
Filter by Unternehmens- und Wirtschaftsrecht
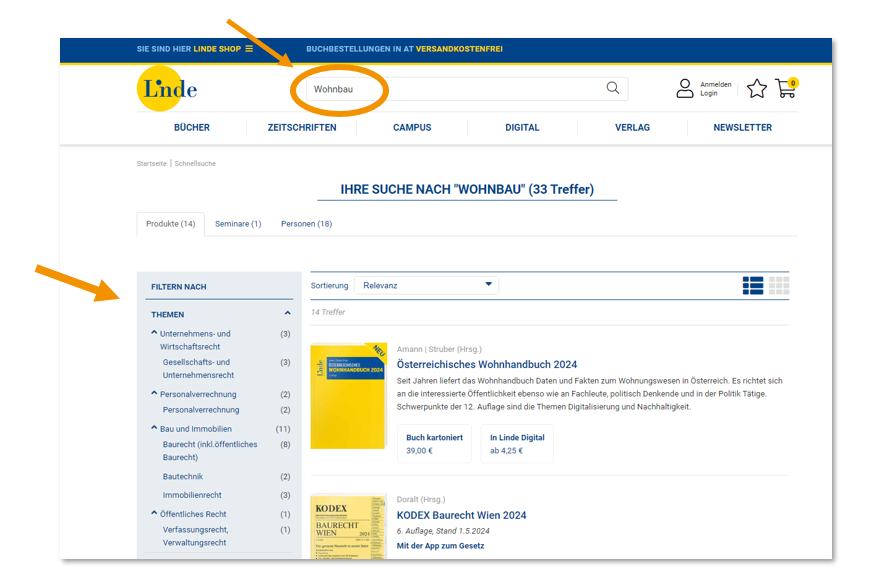(x=195, y=340)
